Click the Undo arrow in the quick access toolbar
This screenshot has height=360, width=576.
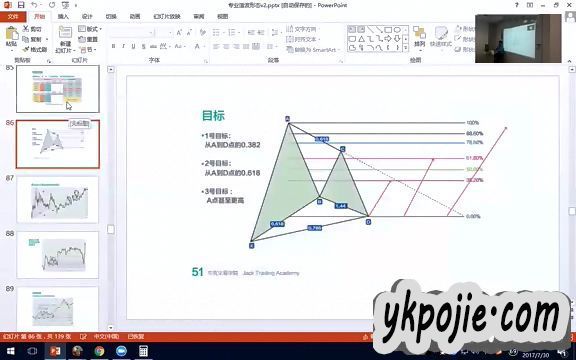pos(34,5)
